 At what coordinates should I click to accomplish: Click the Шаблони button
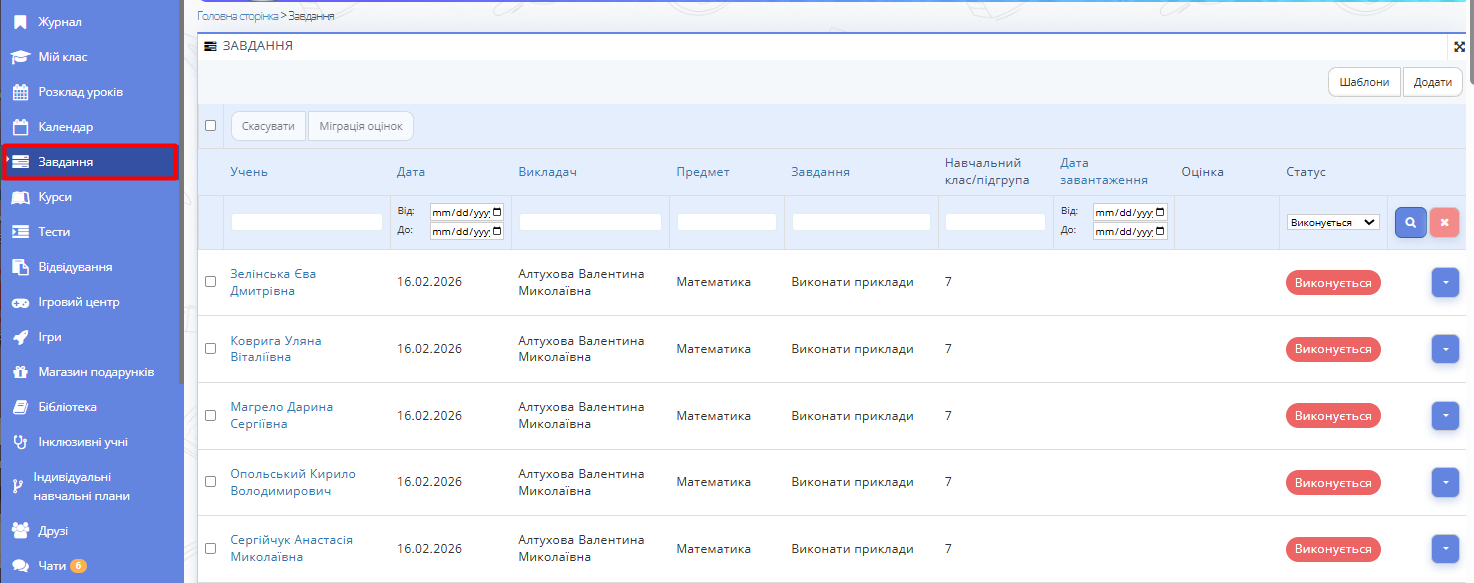click(x=1364, y=82)
